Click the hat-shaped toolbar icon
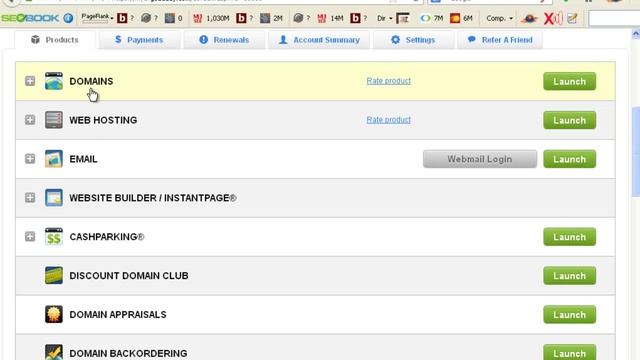The width and height of the screenshot is (640, 360). point(529,18)
